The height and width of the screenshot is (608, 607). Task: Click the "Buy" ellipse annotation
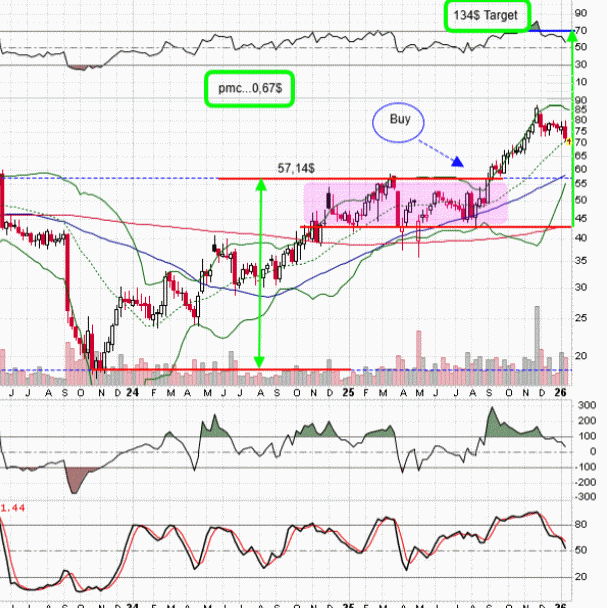tap(400, 119)
